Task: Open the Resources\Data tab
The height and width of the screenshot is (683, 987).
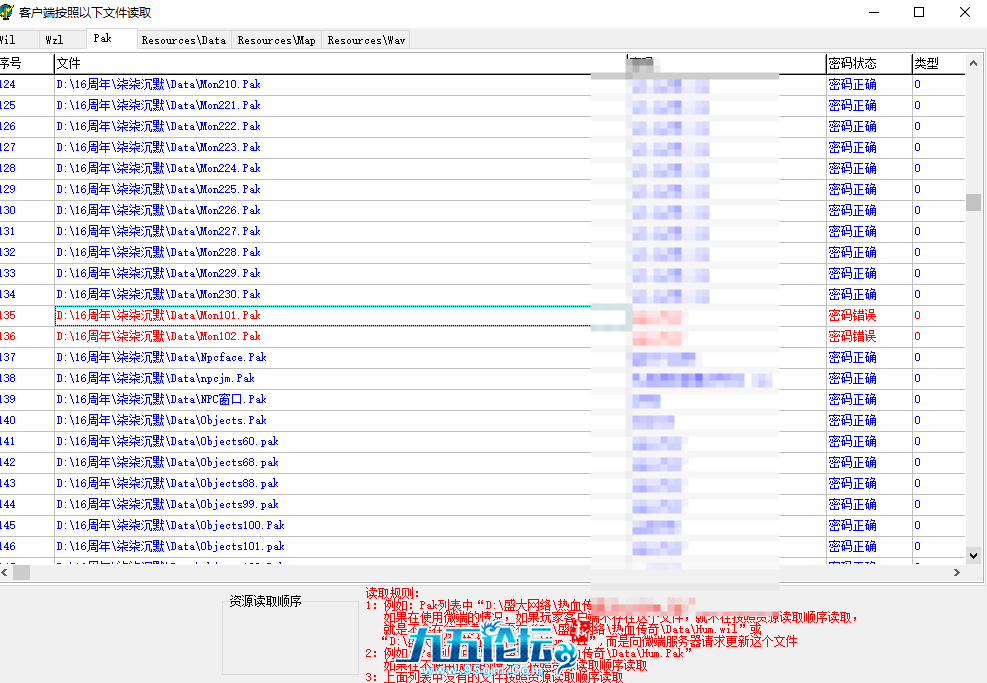Action: click(x=183, y=39)
